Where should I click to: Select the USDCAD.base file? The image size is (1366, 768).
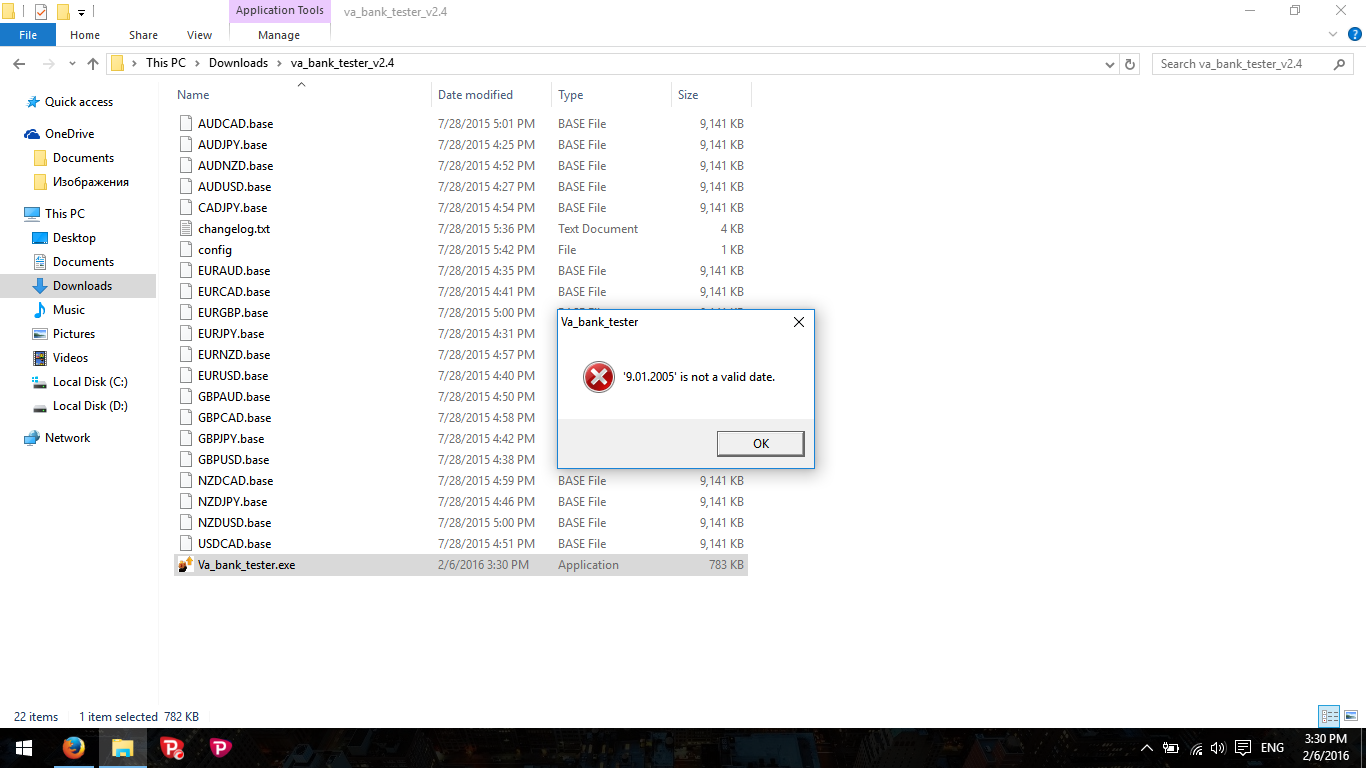point(235,544)
